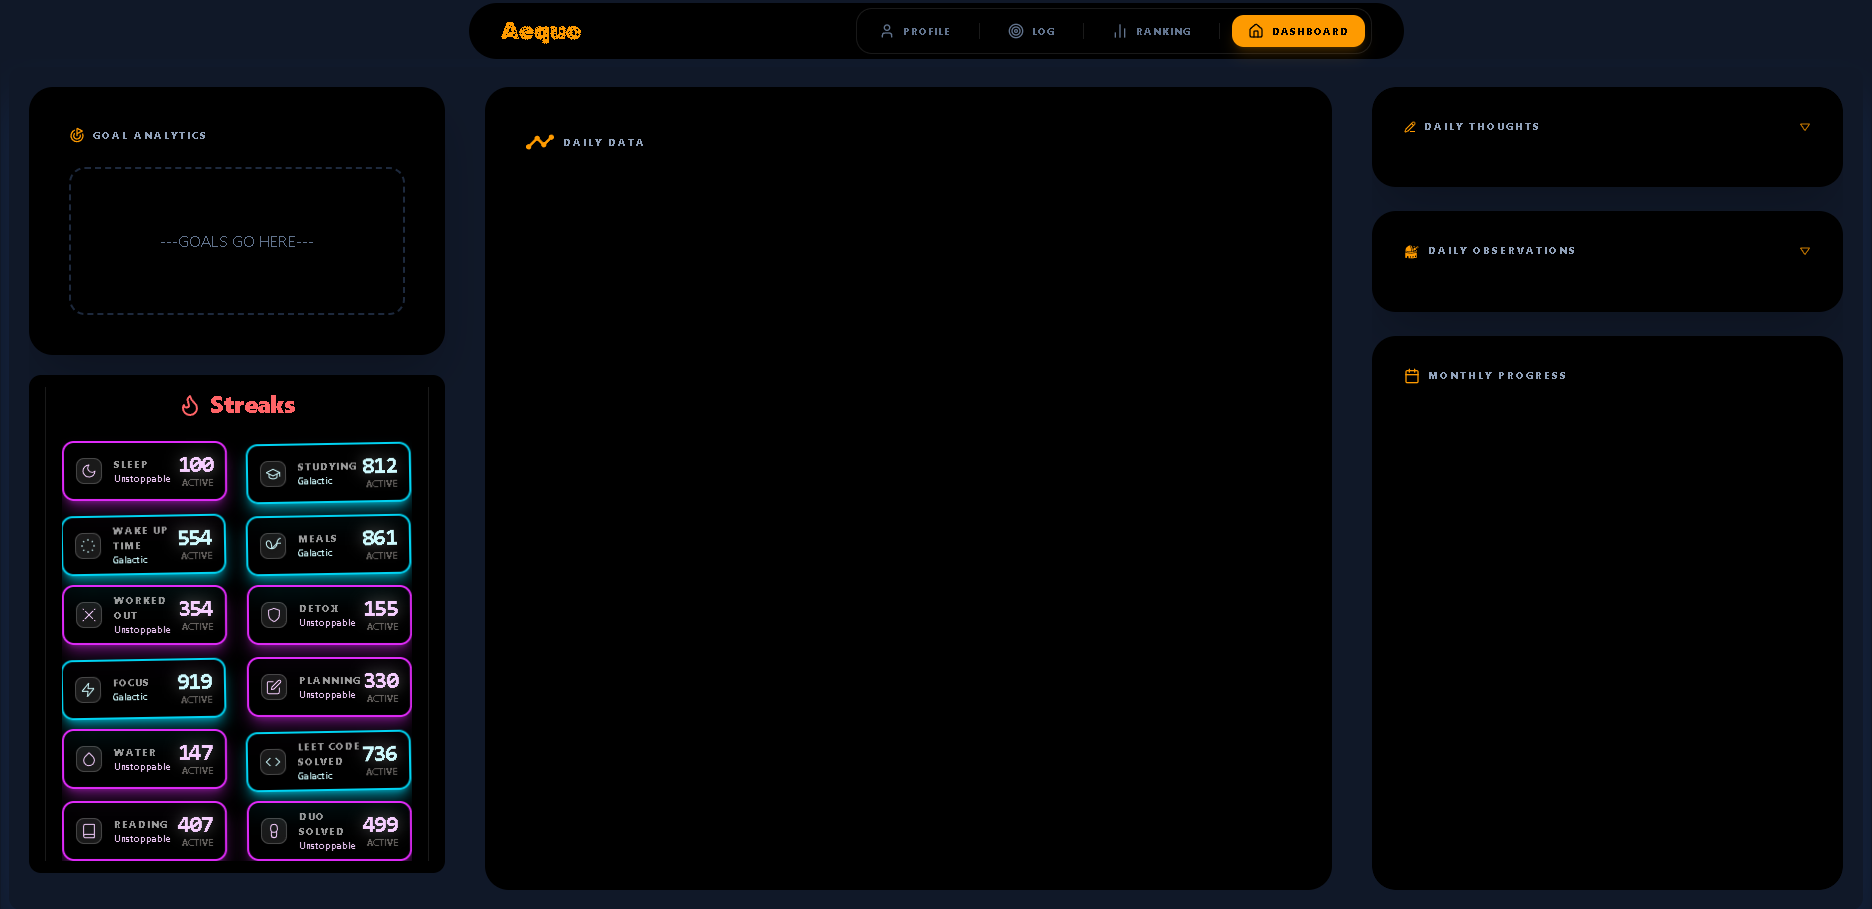Expand the Daily Thoughts panel
This screenshot has height=909, width=1872.
(x=1804, y=127)
